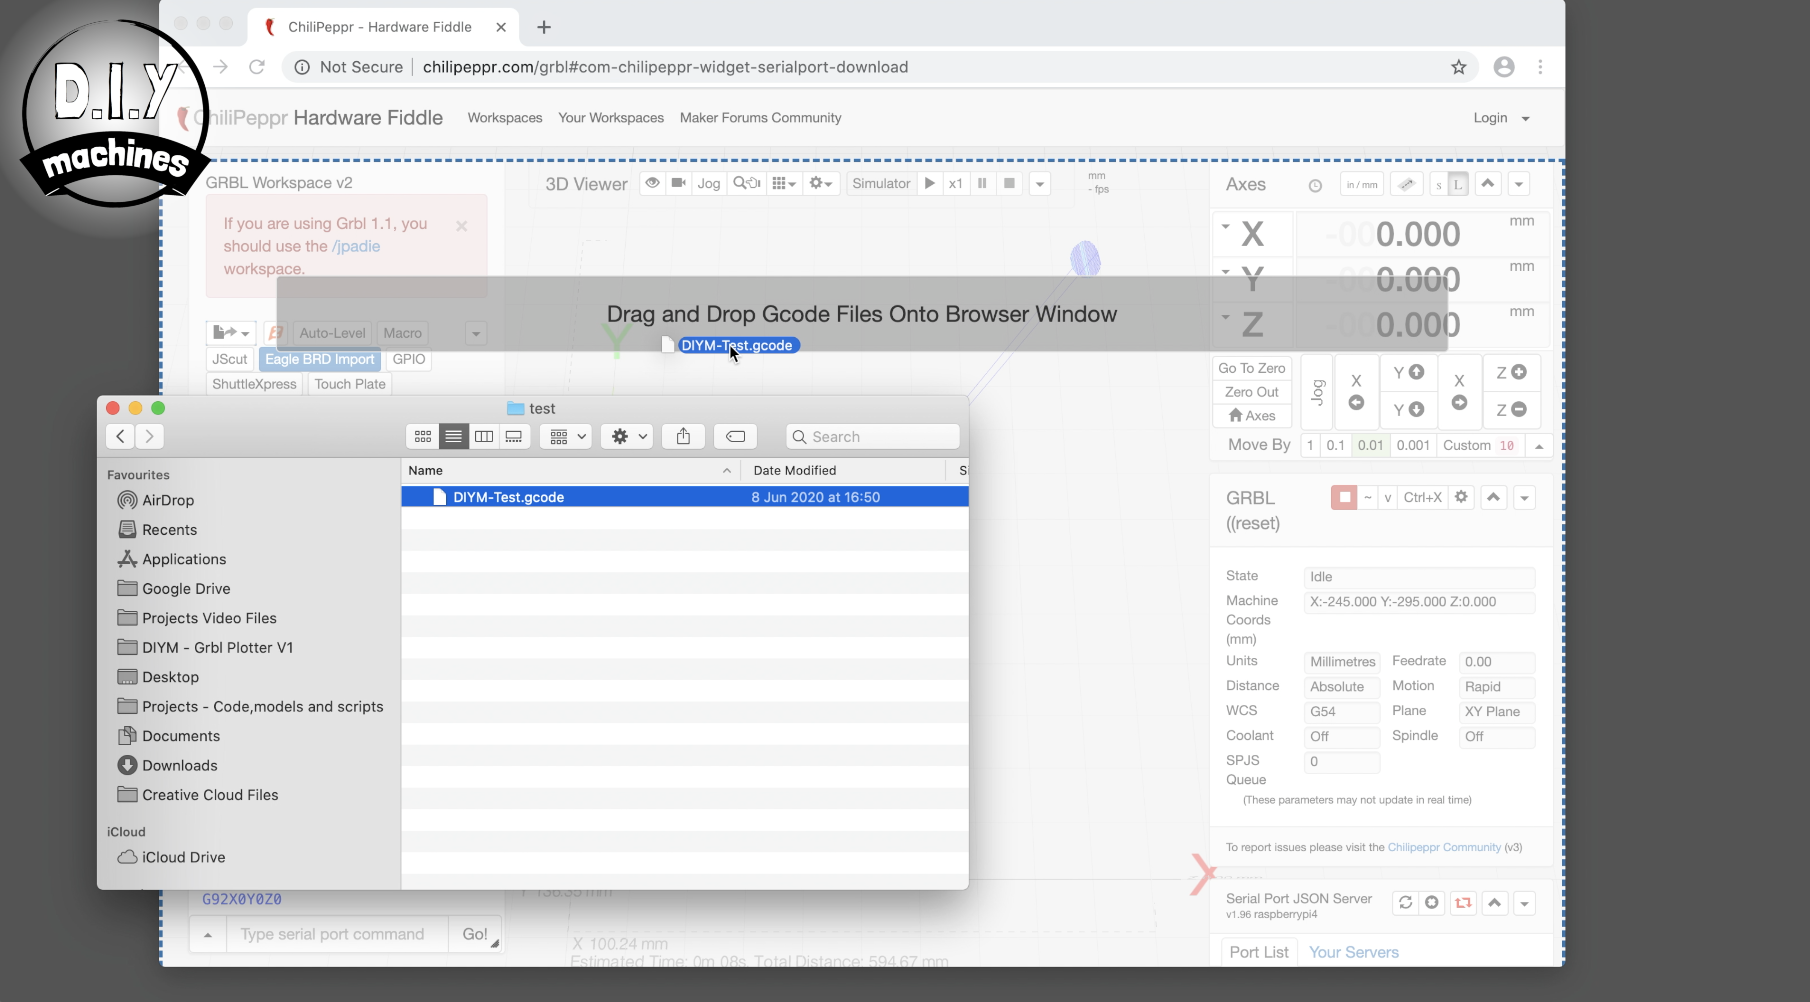Open the /jpadie workspace link
This screenshot has height=1002, width=1810.
(x=356, y=246)
